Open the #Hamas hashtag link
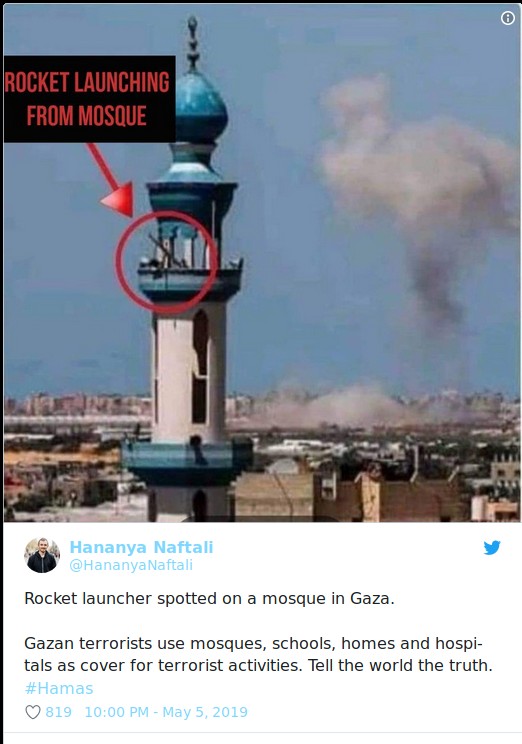Image resolution: width=522 pixels, height=744 pixels. 59,688
